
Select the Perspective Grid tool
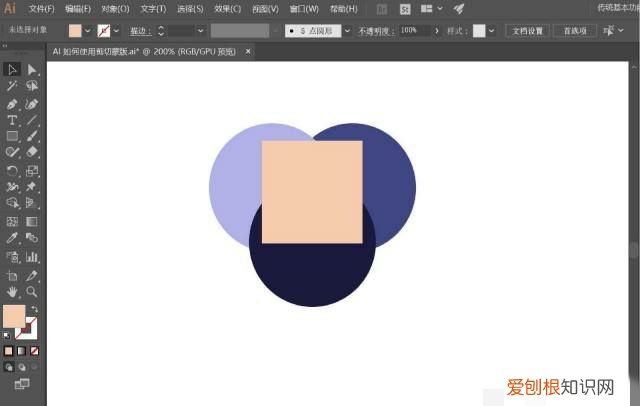click(32, 203)
